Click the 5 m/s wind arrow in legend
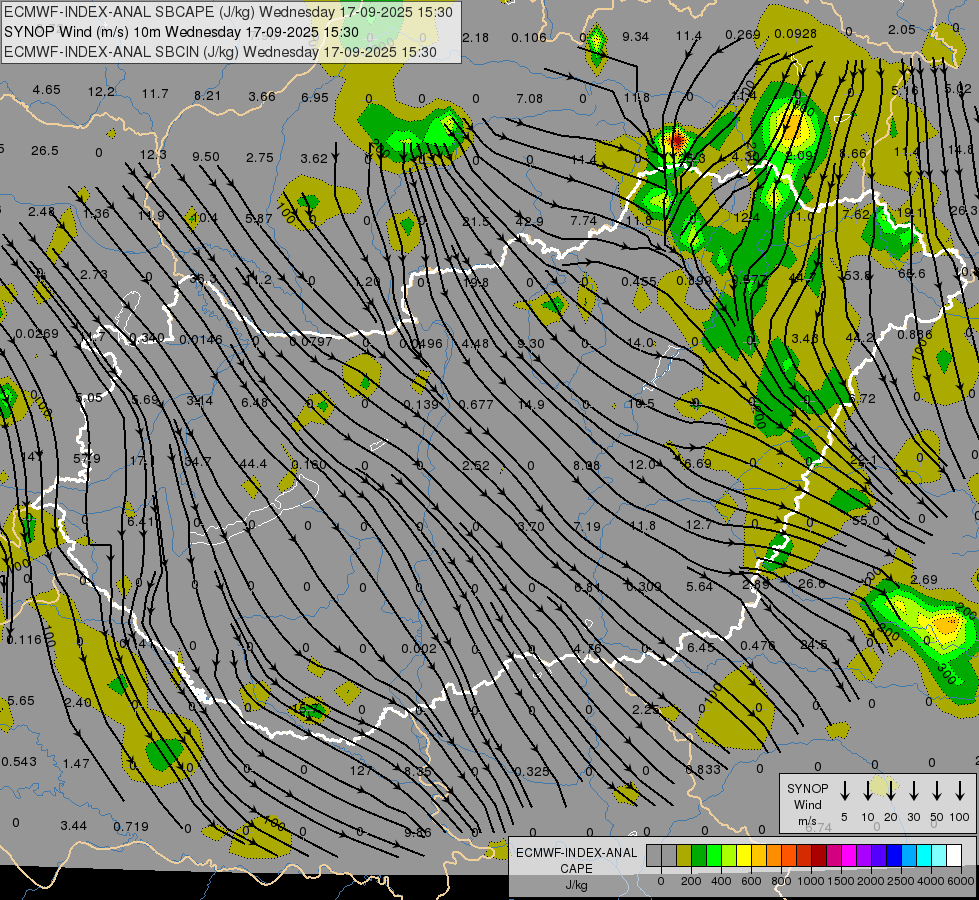The height and width of the screenshot is (900, 979). pos(844,791)
